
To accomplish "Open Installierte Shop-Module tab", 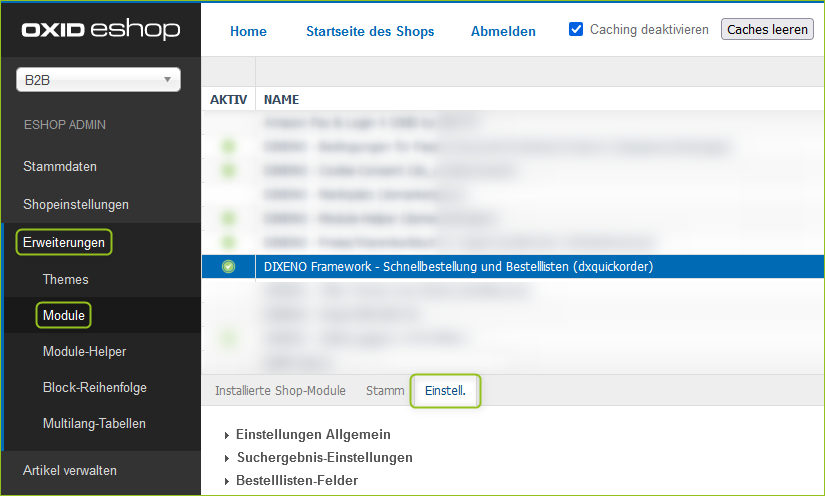I will (x=280, y=391).
